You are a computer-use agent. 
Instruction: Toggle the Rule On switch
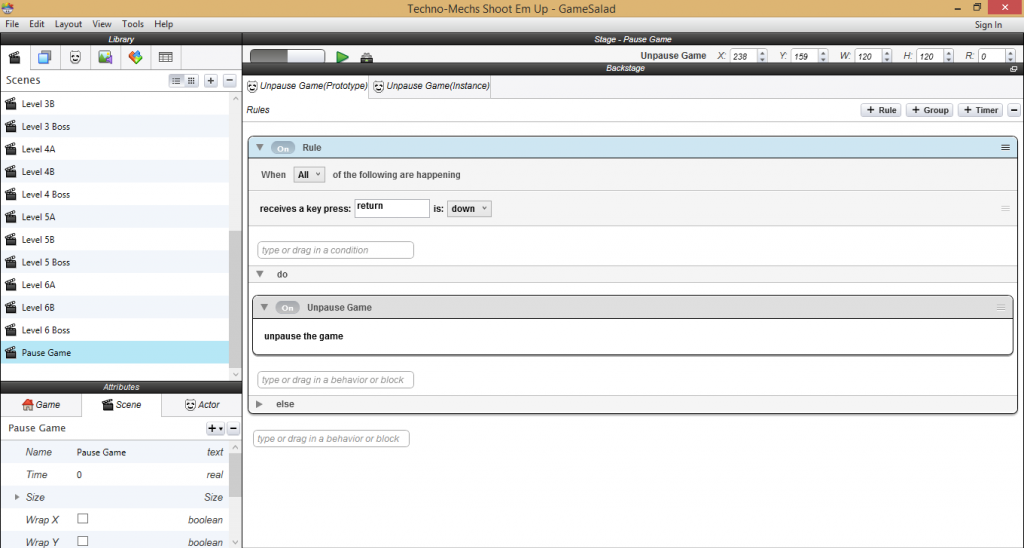pyautogui.click(x=283, y=148)
